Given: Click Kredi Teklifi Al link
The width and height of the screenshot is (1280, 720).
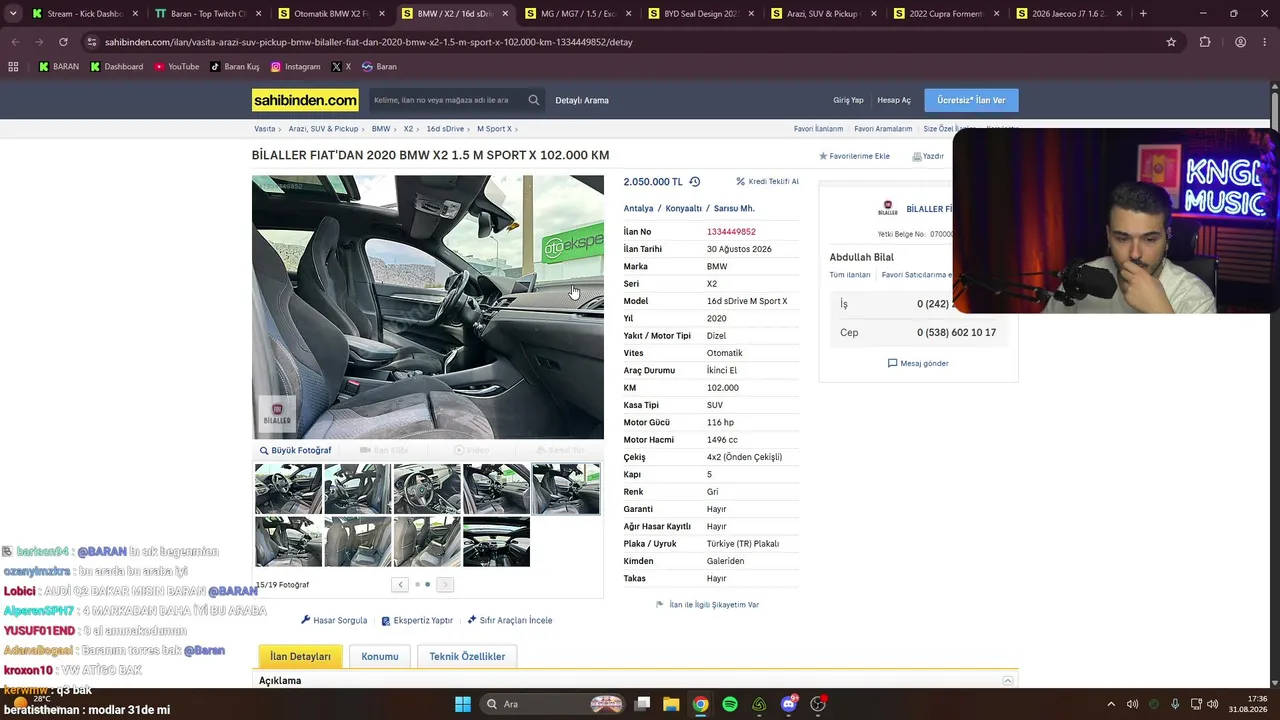Looking at the screenshot, I should 768,182.
